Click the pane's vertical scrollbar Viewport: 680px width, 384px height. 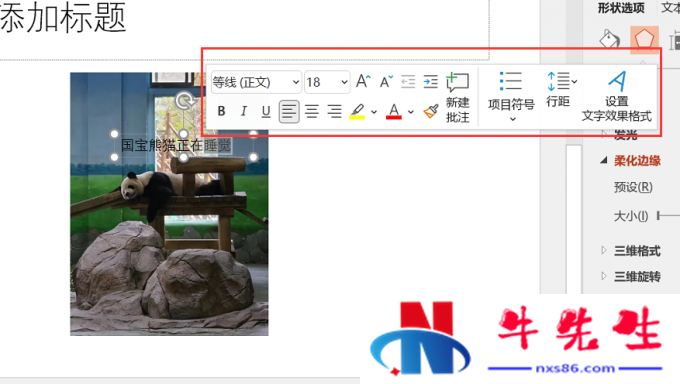[573, 219]
